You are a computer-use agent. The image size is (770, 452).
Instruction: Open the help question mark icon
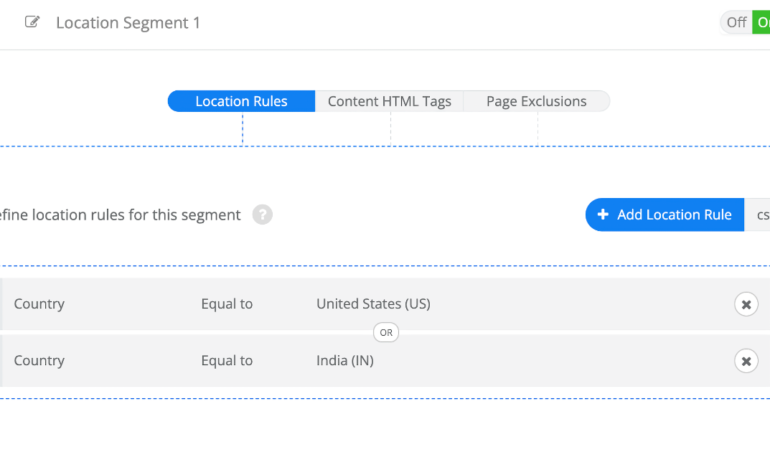(262, 214)
